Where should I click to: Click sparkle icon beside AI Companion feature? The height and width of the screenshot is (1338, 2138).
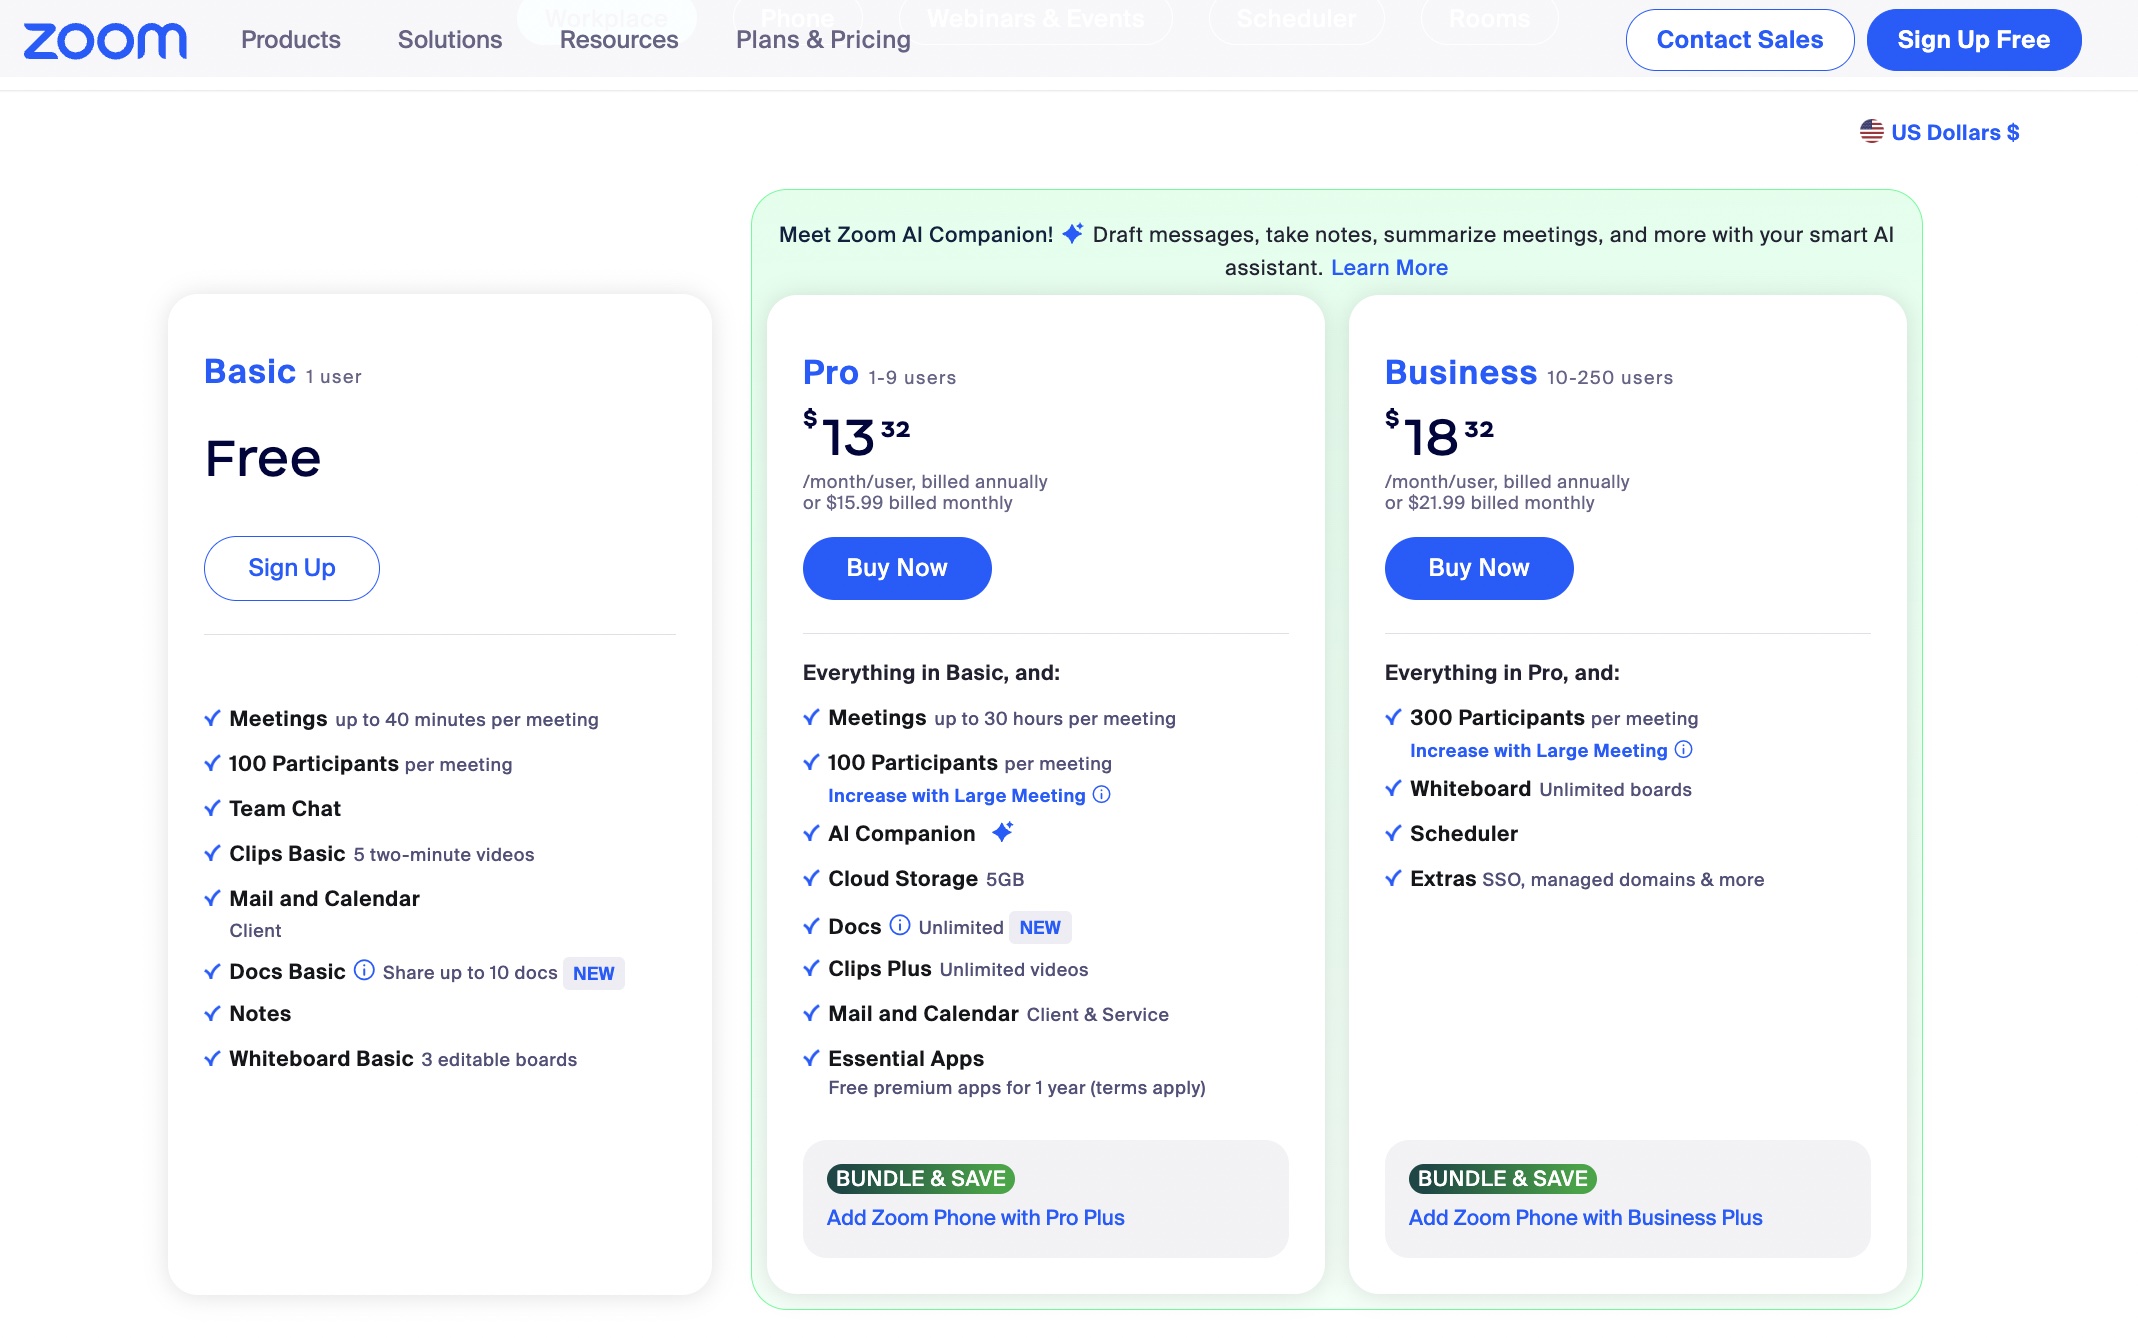pyautogui.click(x=1003, y=832)
